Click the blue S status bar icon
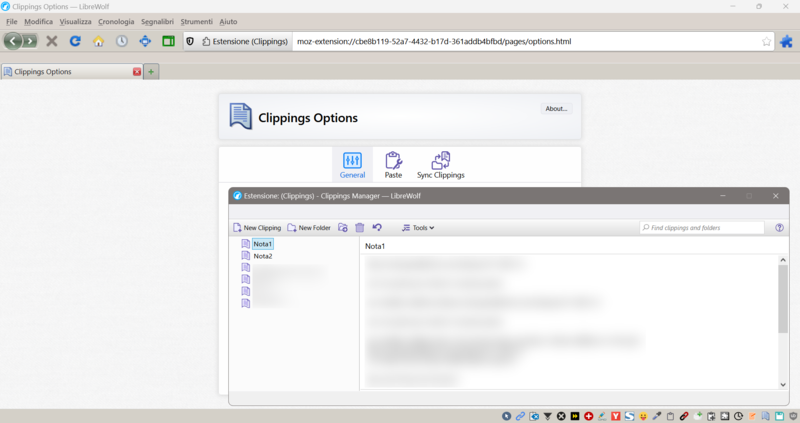Viewport: 800px width, 423px height. pyautogui.click(x=630, y=416)
